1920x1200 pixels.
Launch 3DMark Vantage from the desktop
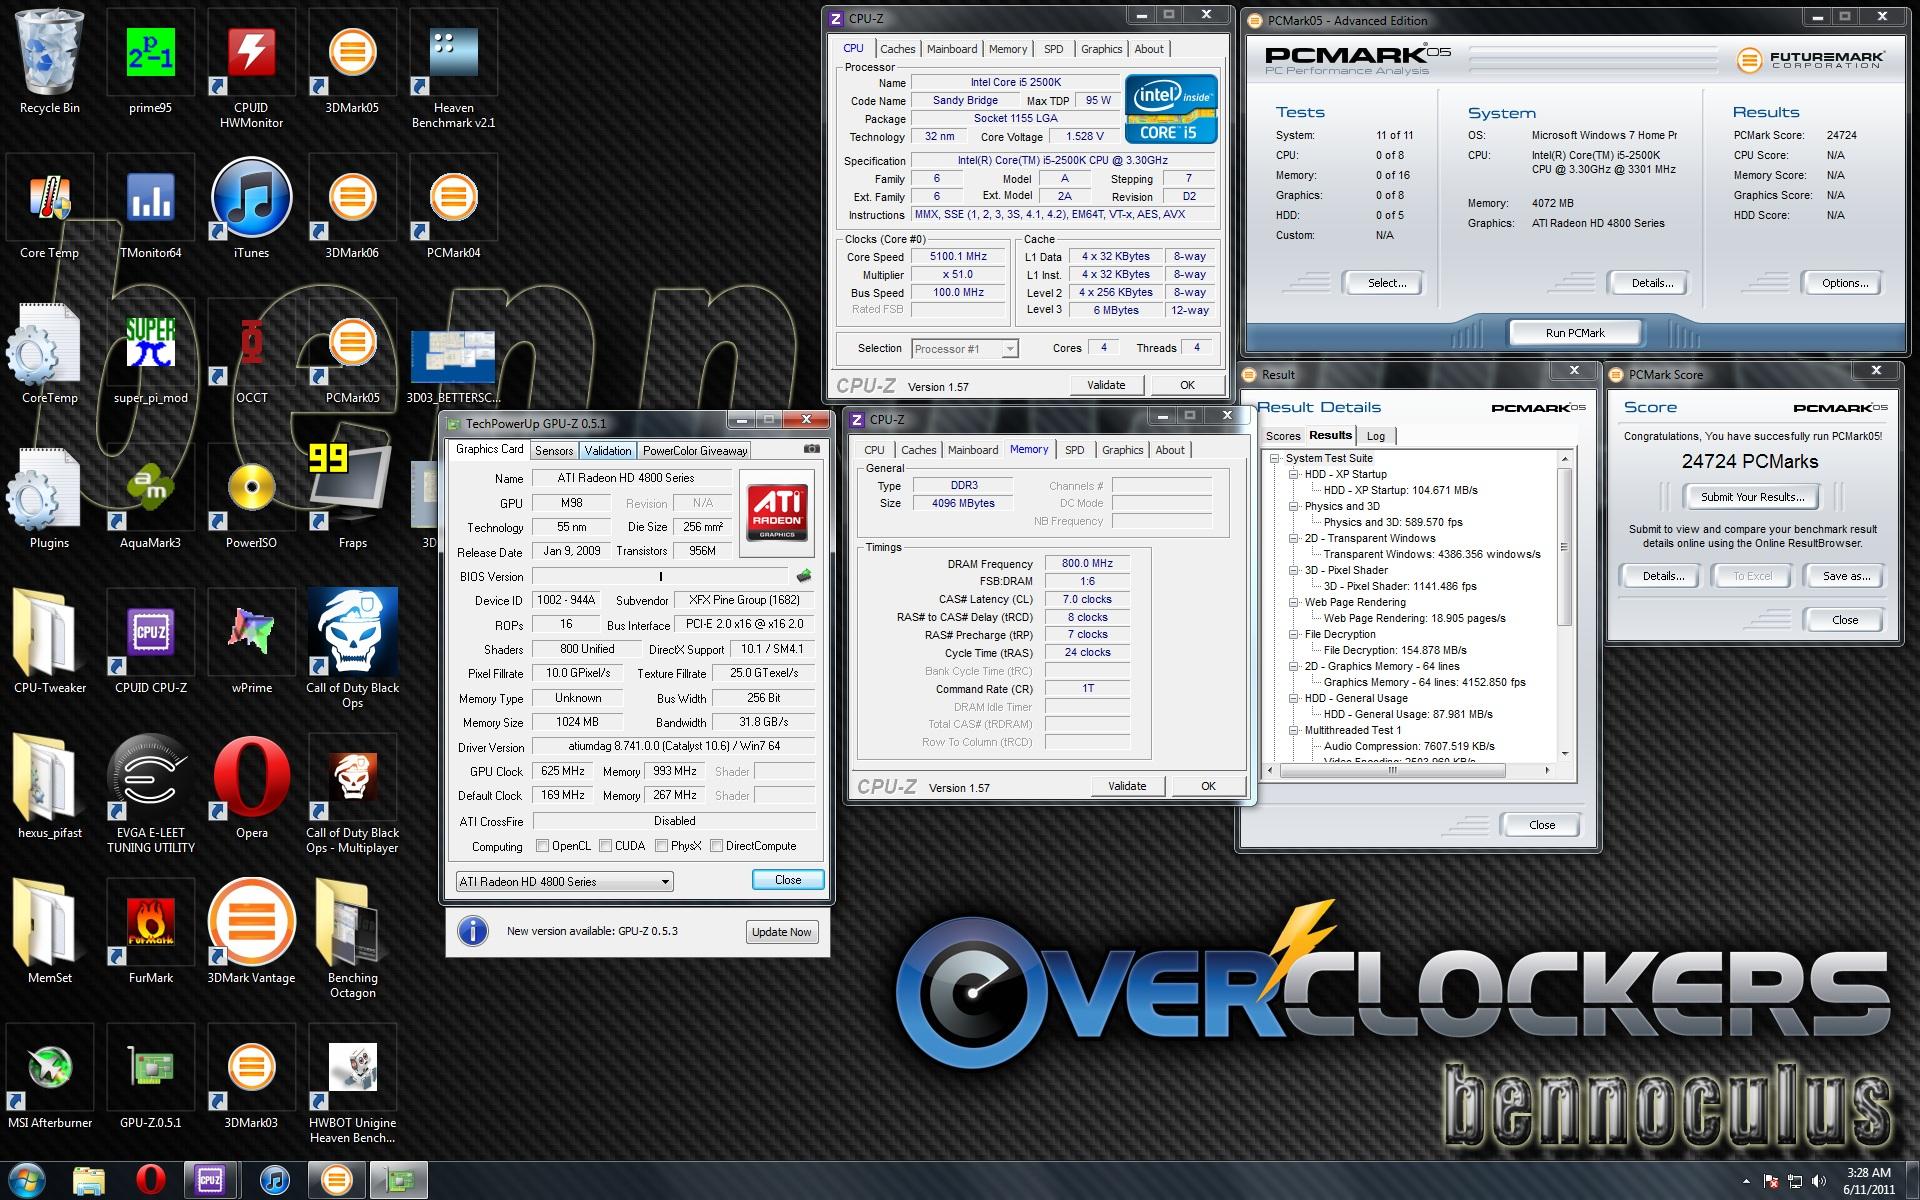(x=251, y=932)
